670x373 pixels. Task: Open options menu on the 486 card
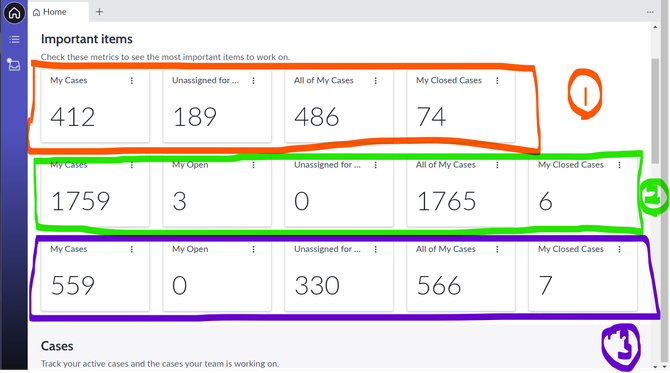pos(376,80)
